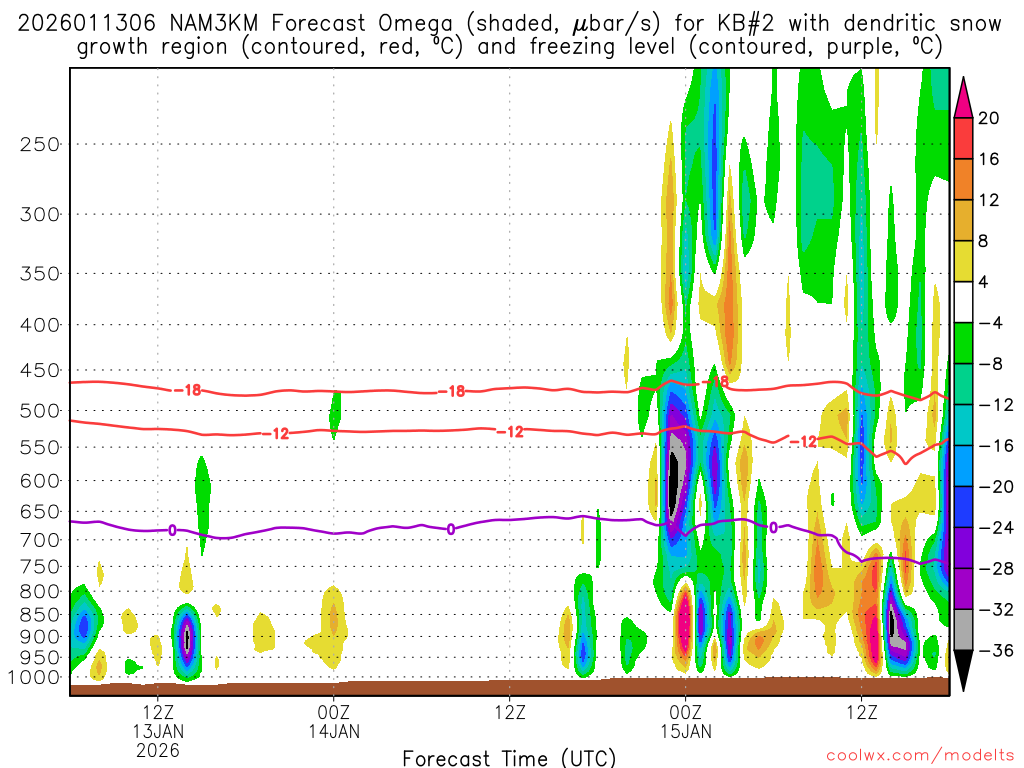Click the red swatch between 16 and 20

click(x=963, y=138)
